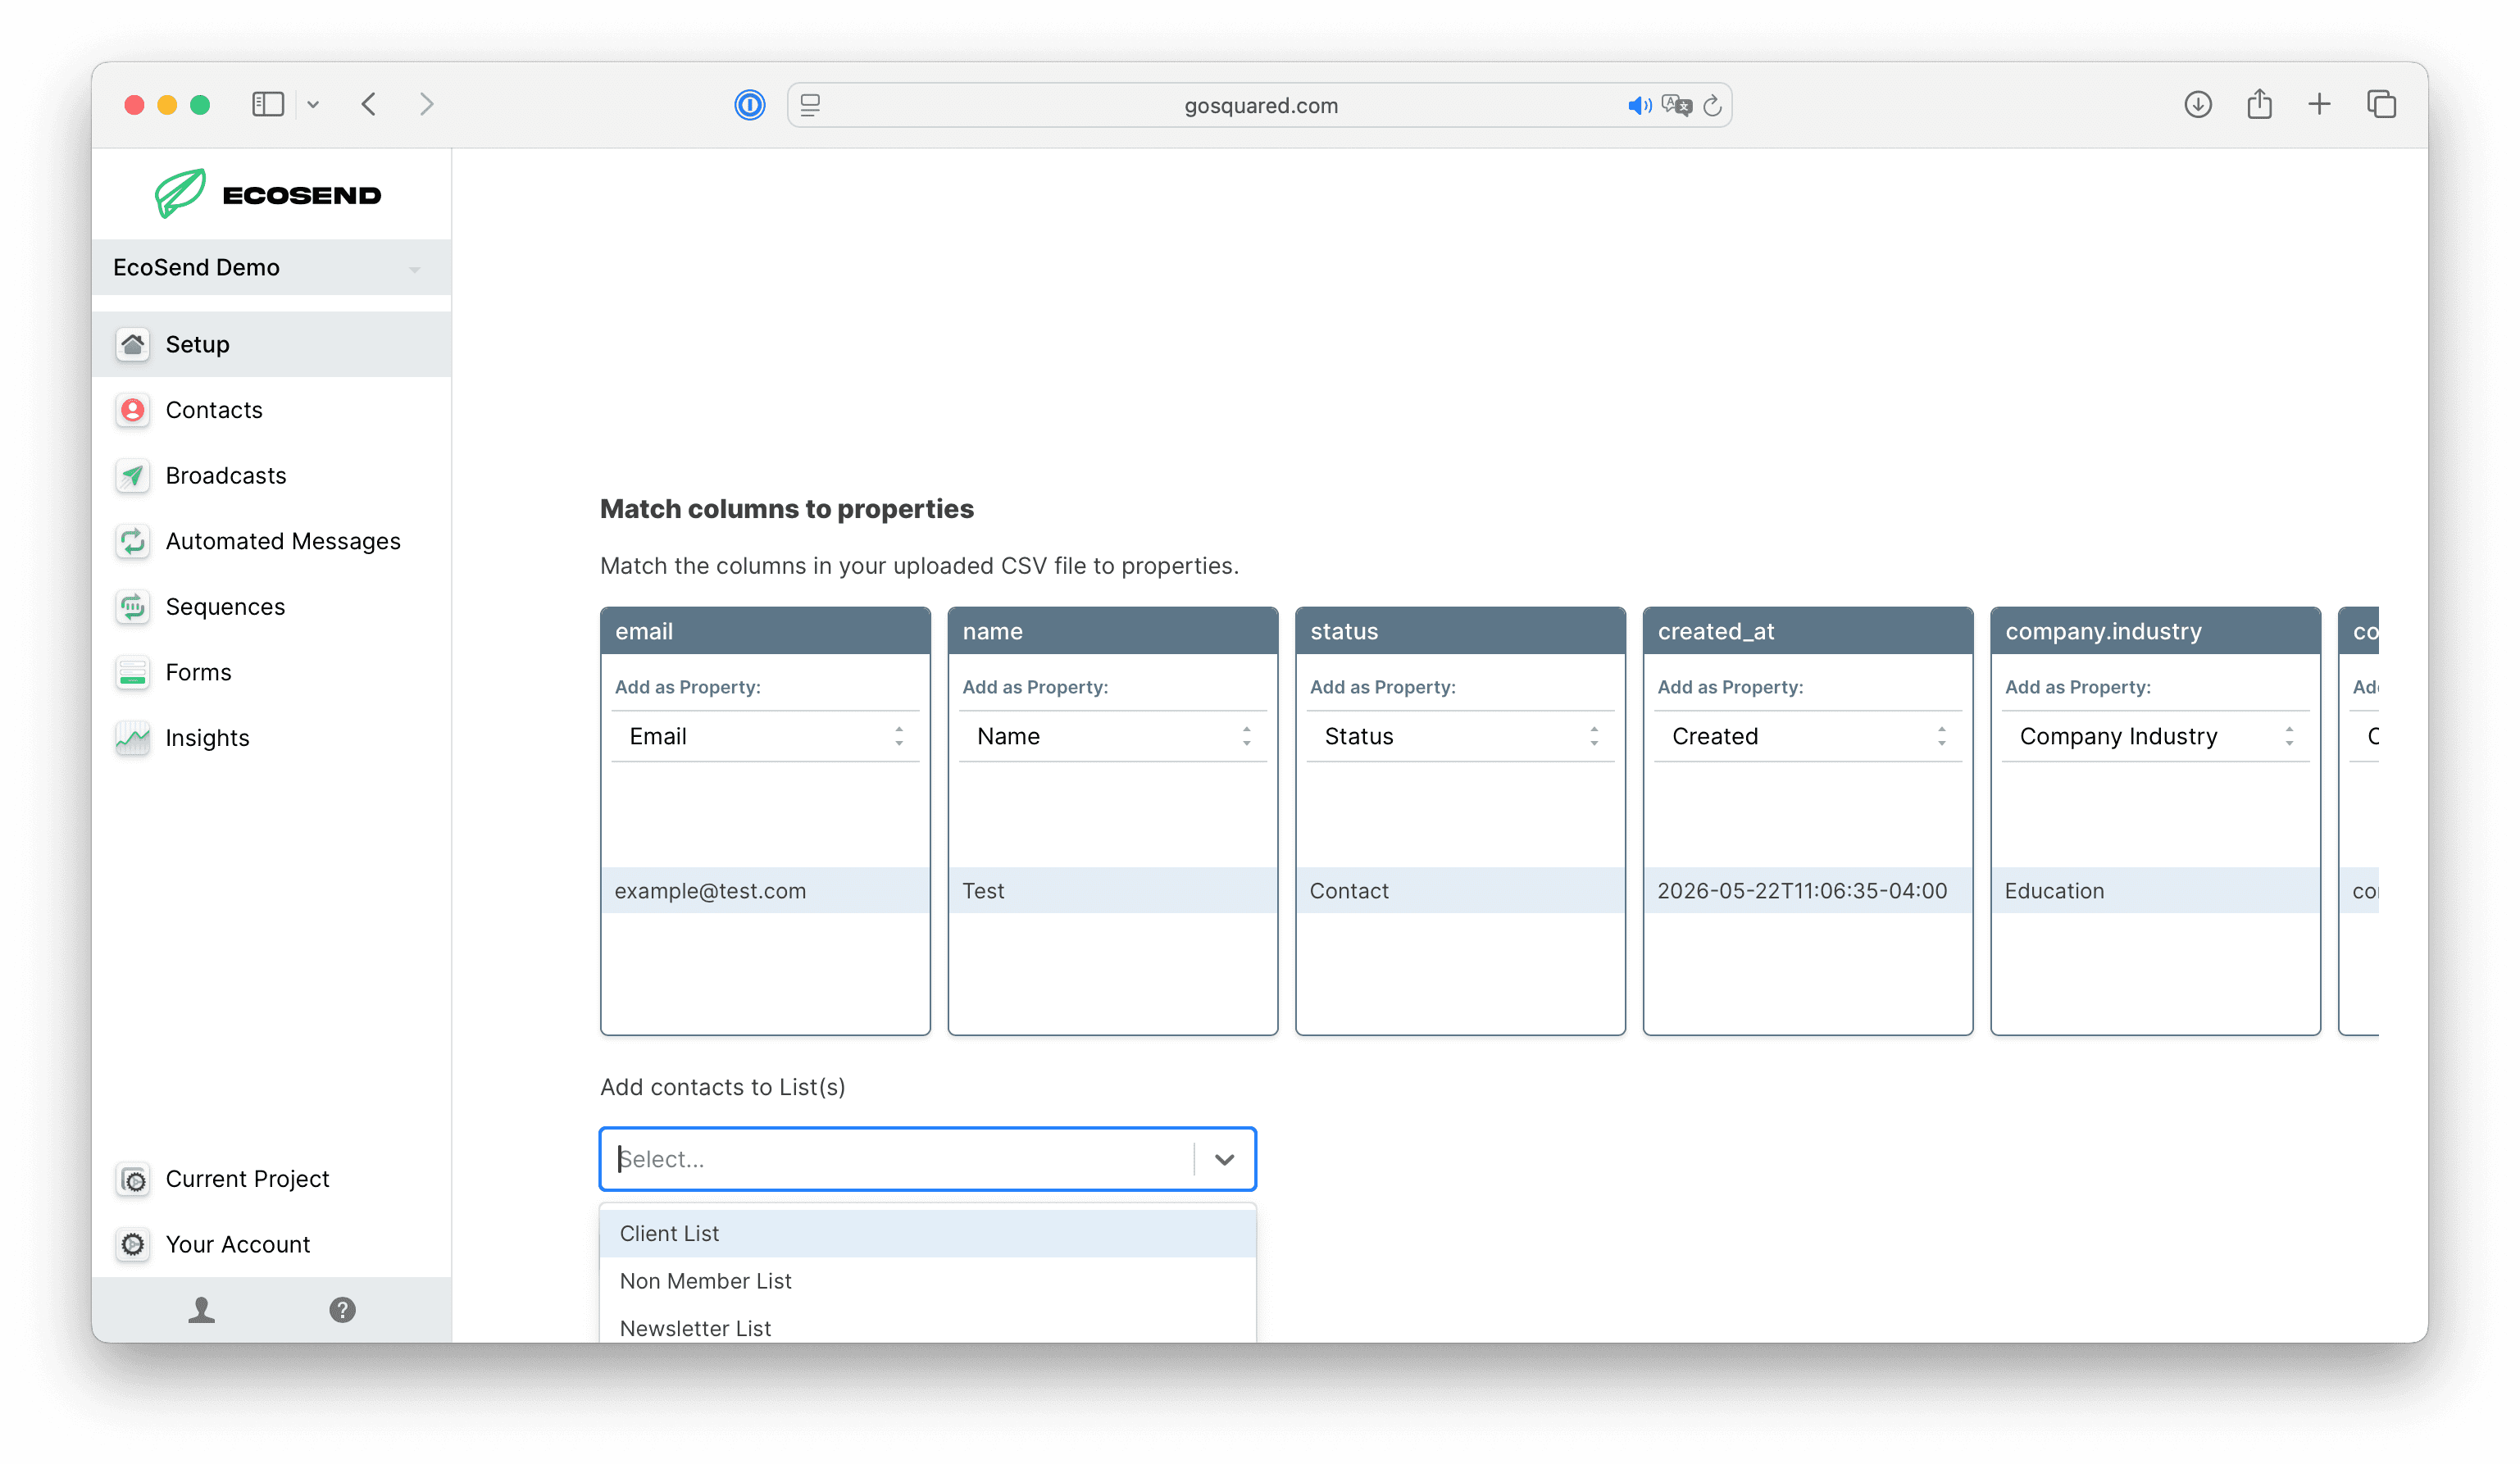
Task: Open the EcoSend Demo project dropdown
Action: click(x=272, y=268)
